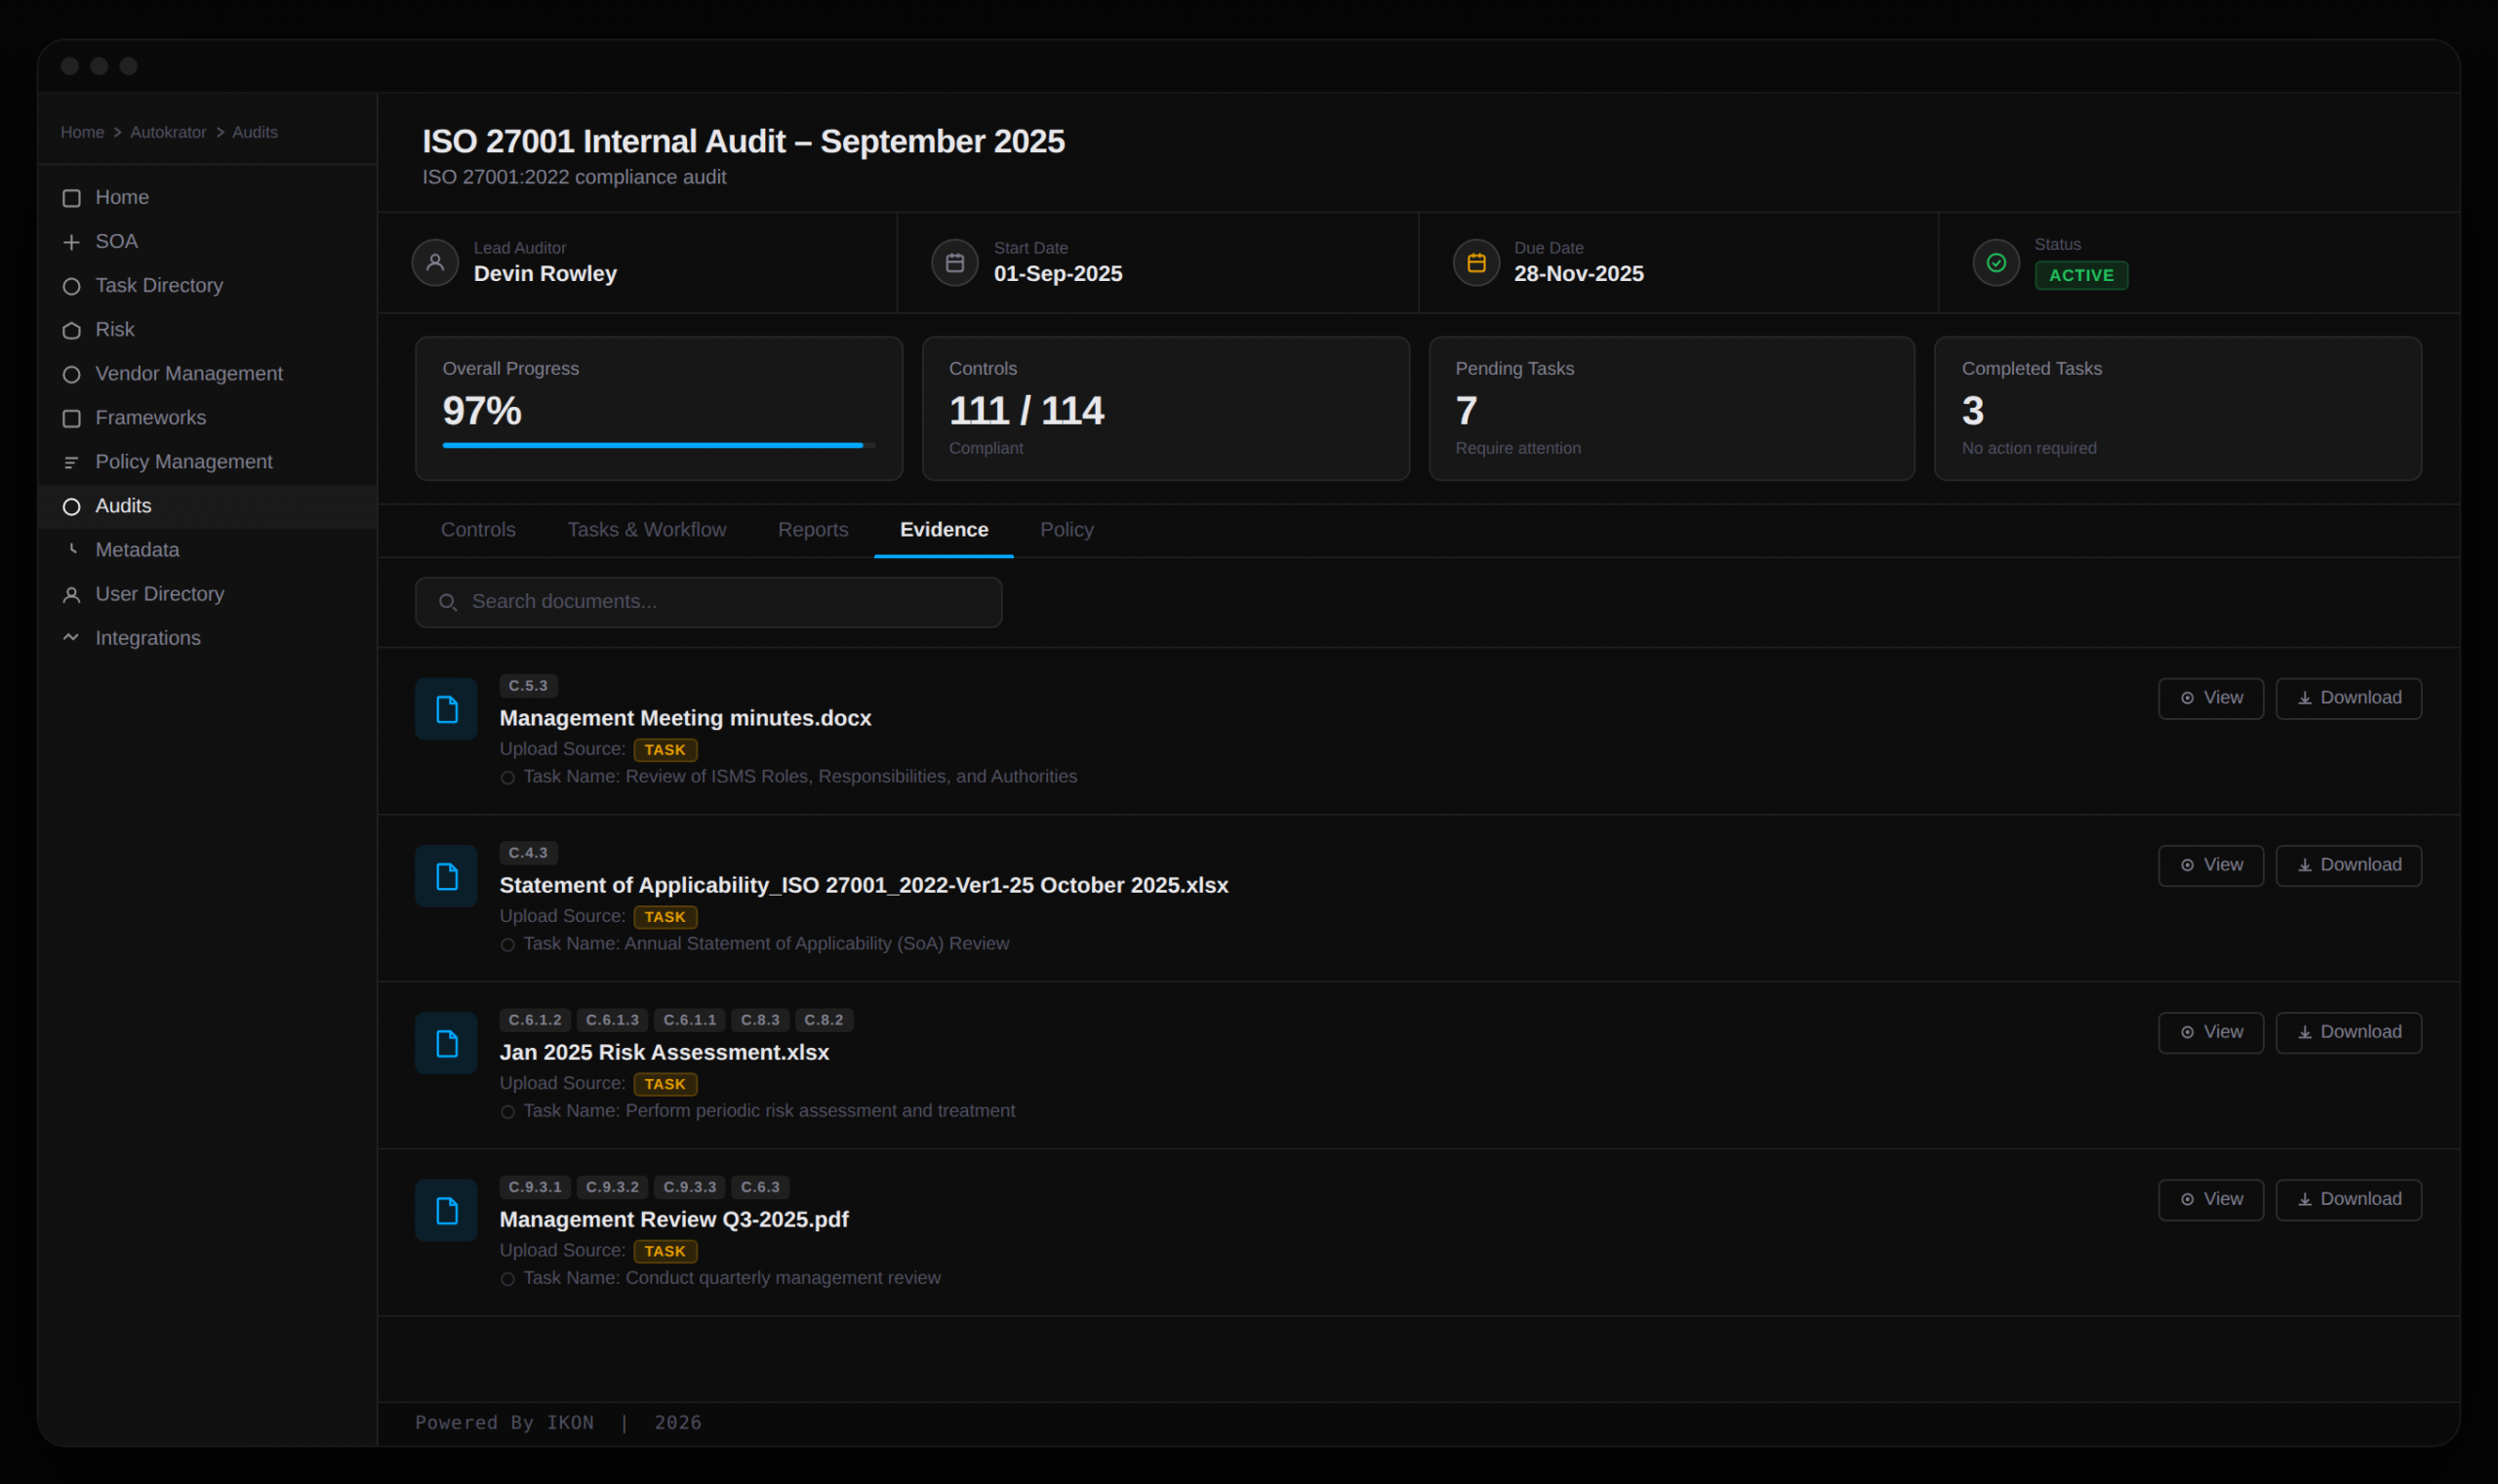
Task: Click the Policy Management list icon
Action: coord(71,462)
